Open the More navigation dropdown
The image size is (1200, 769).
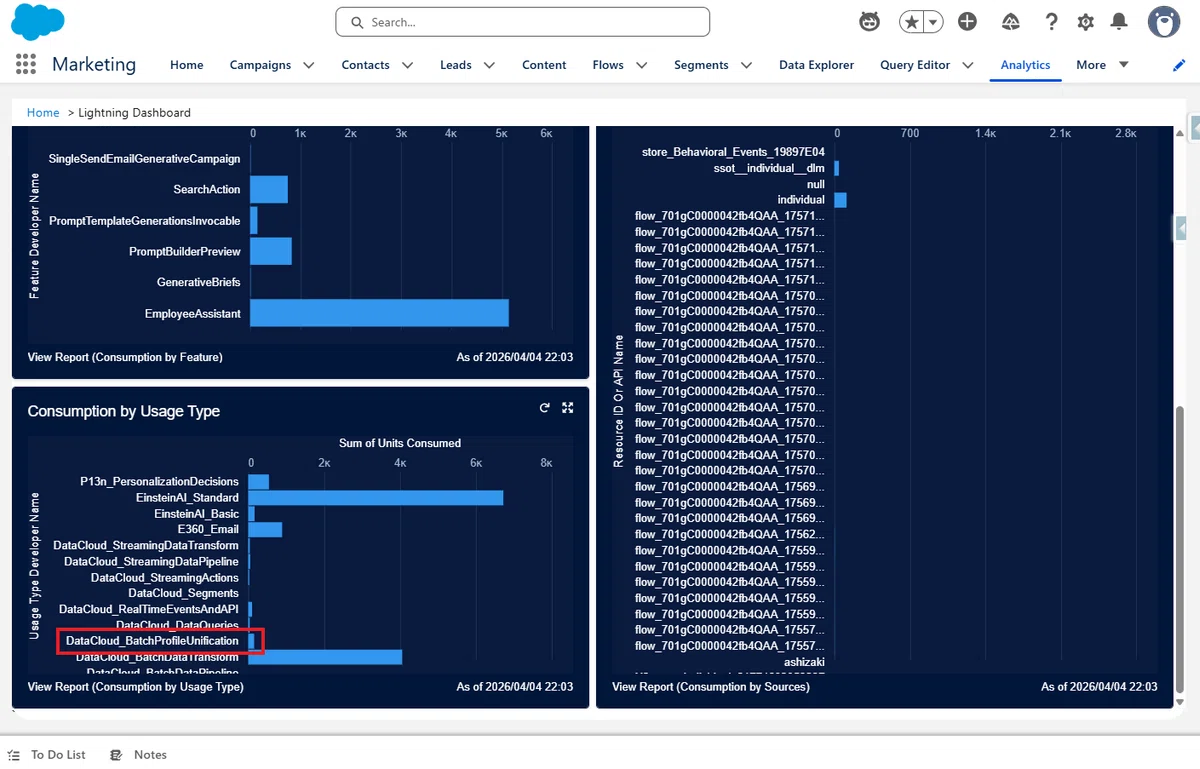coord(1102,65)
